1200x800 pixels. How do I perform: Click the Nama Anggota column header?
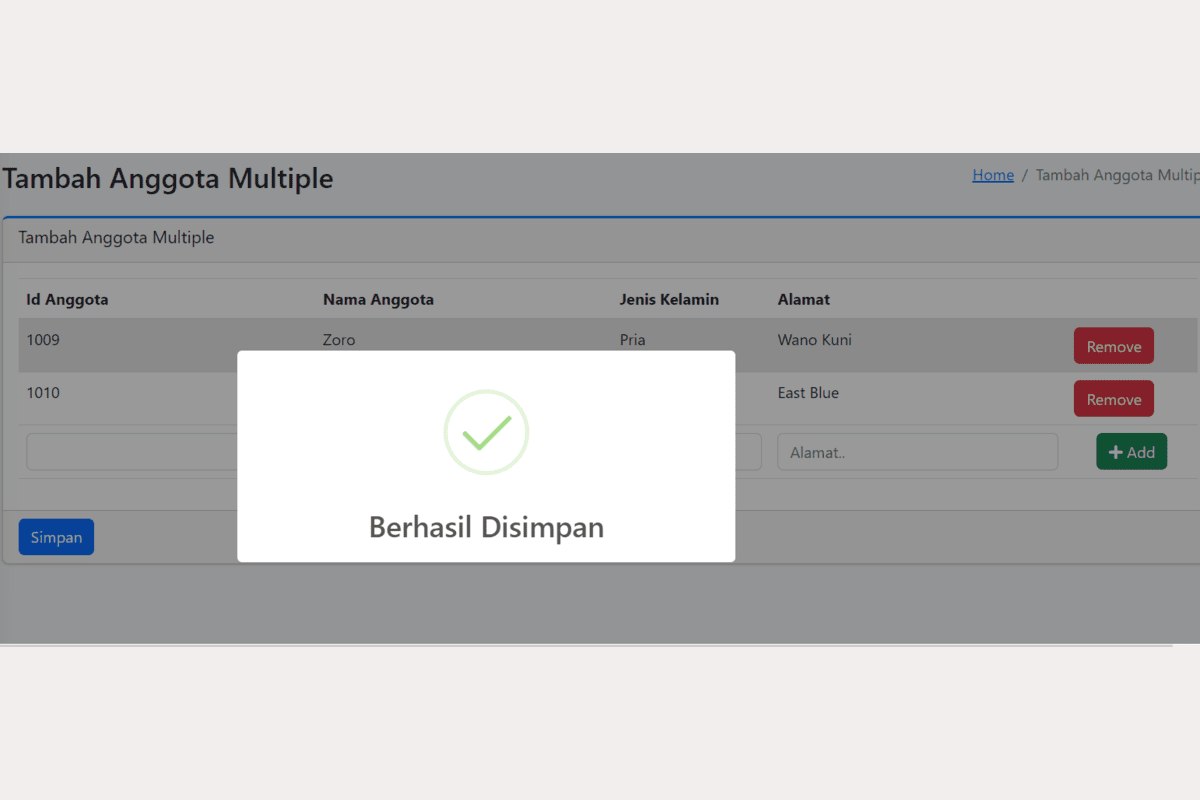(x=378, y=299)
